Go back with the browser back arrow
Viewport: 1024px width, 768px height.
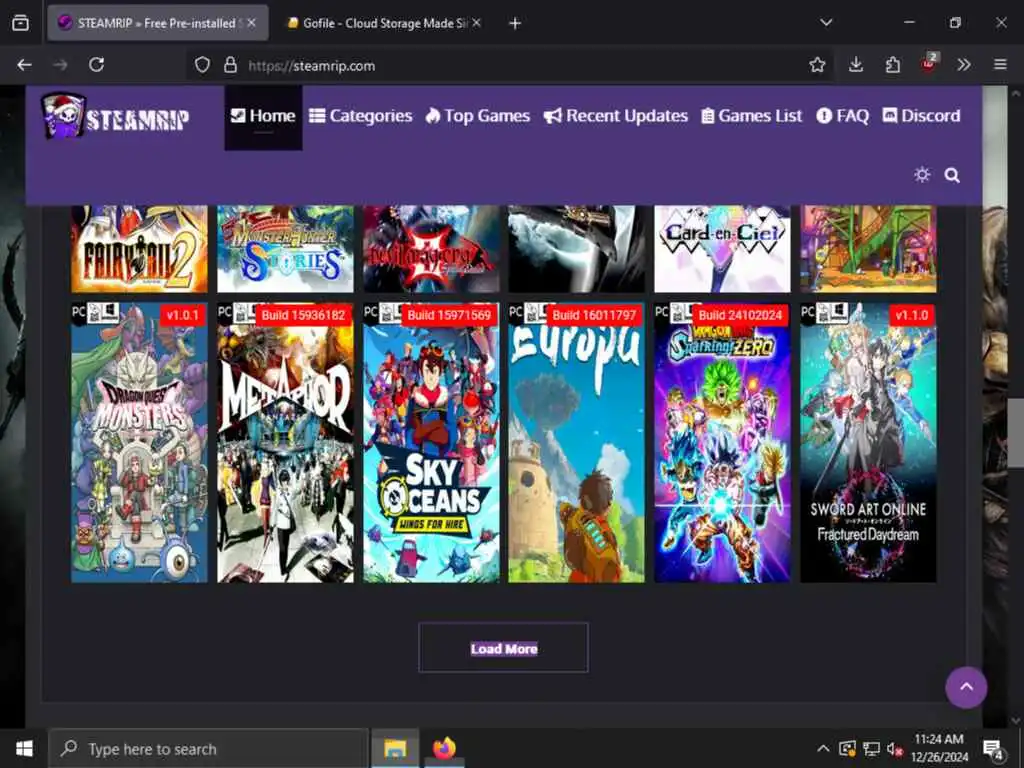point(24,65)
